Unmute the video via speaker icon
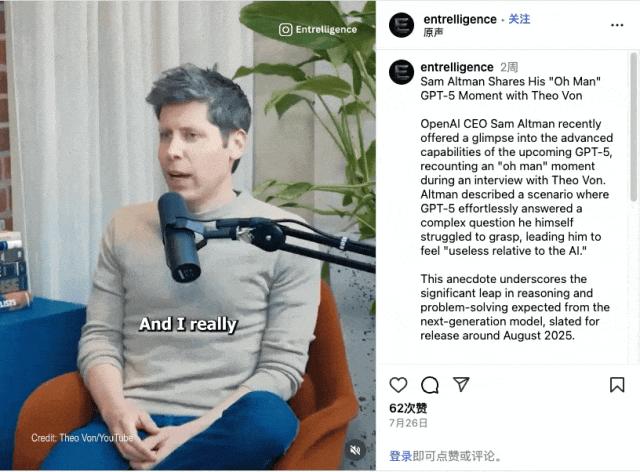The height and width of the screenshot is (472, 640). (x=355, y=450)
